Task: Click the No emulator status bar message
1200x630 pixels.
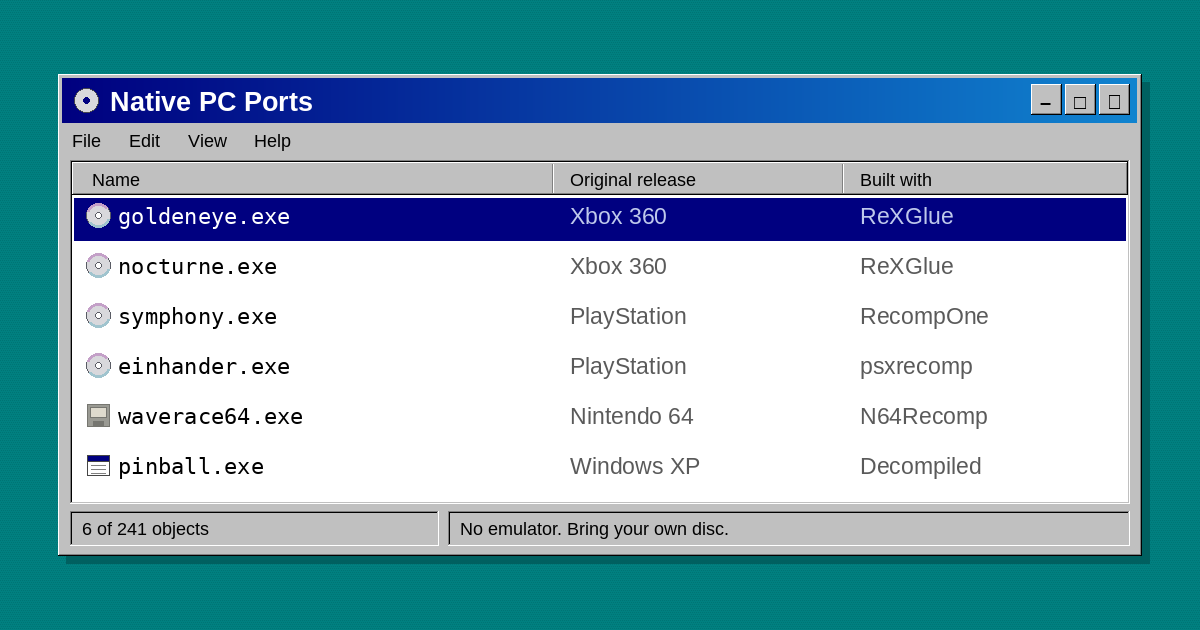Action: [x=594, y=529]
